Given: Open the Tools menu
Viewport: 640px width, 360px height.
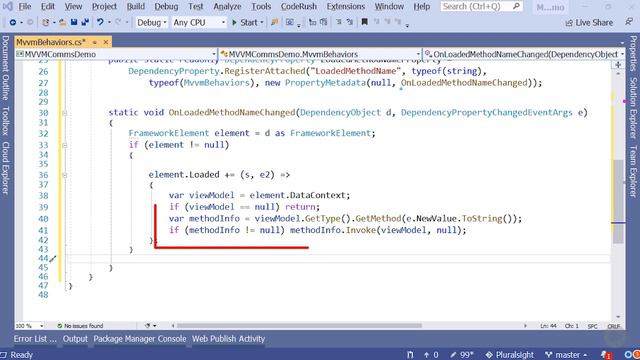Looking at the screenshot, I should click(x=261, y=7).
